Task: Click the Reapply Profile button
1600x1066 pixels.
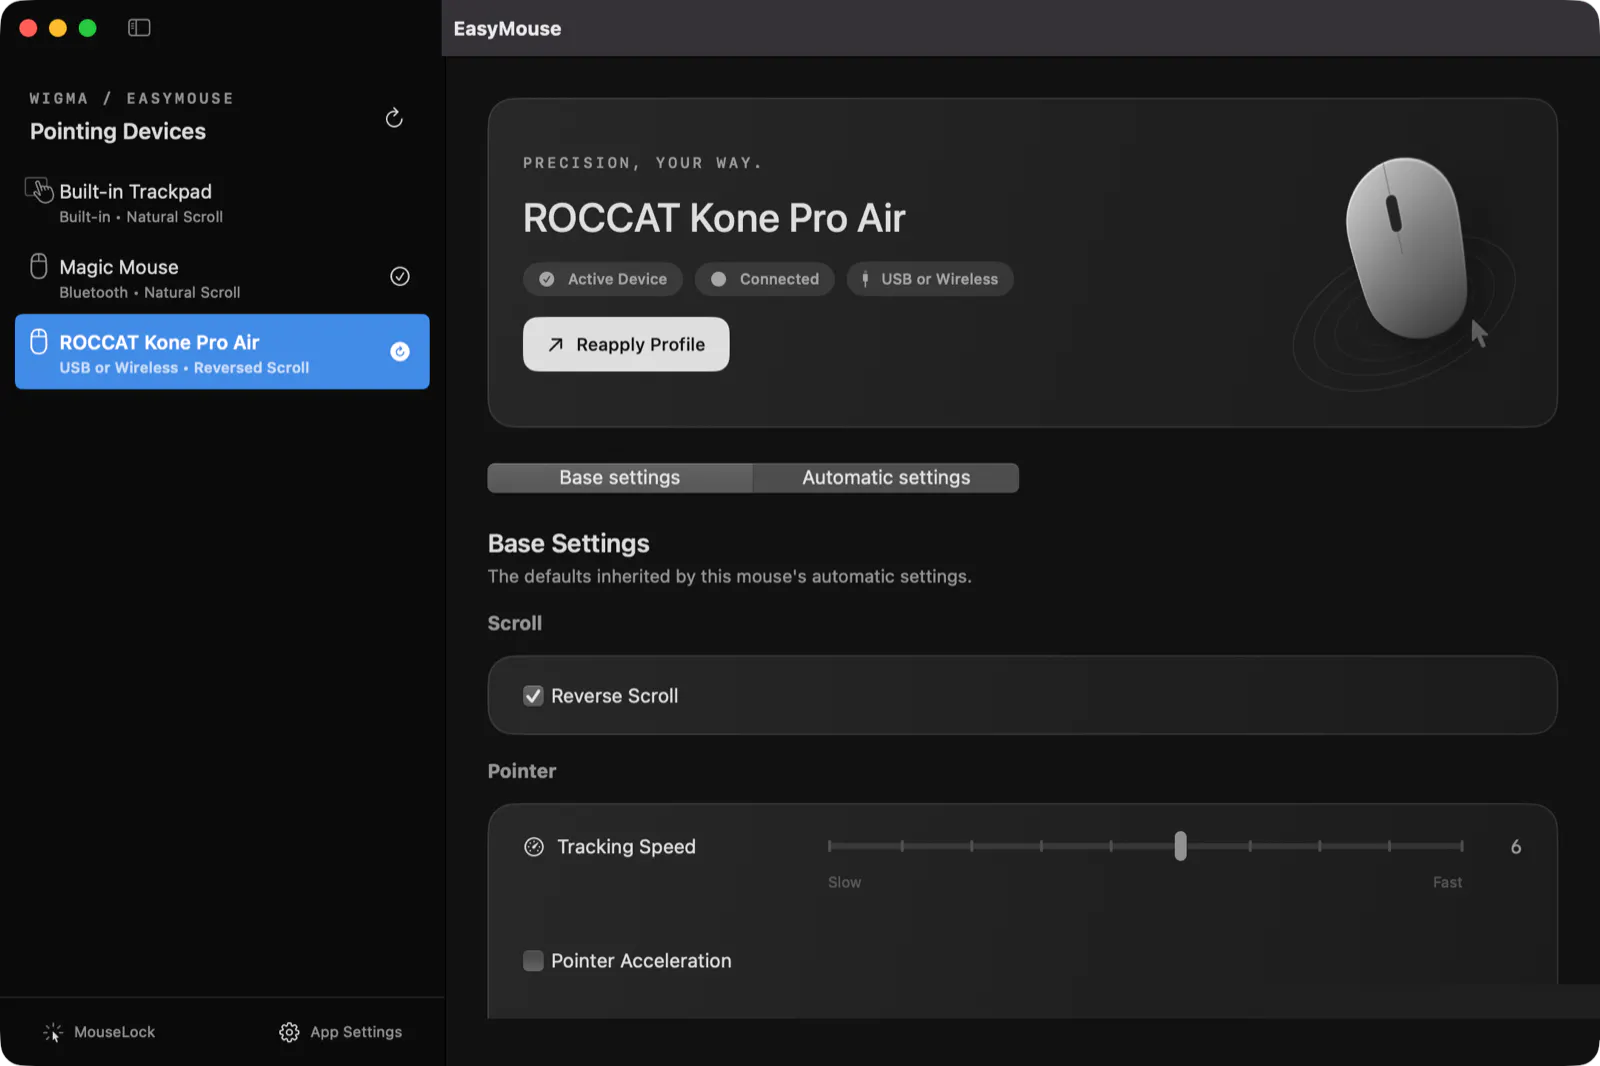Action: [x=626, y=344]
